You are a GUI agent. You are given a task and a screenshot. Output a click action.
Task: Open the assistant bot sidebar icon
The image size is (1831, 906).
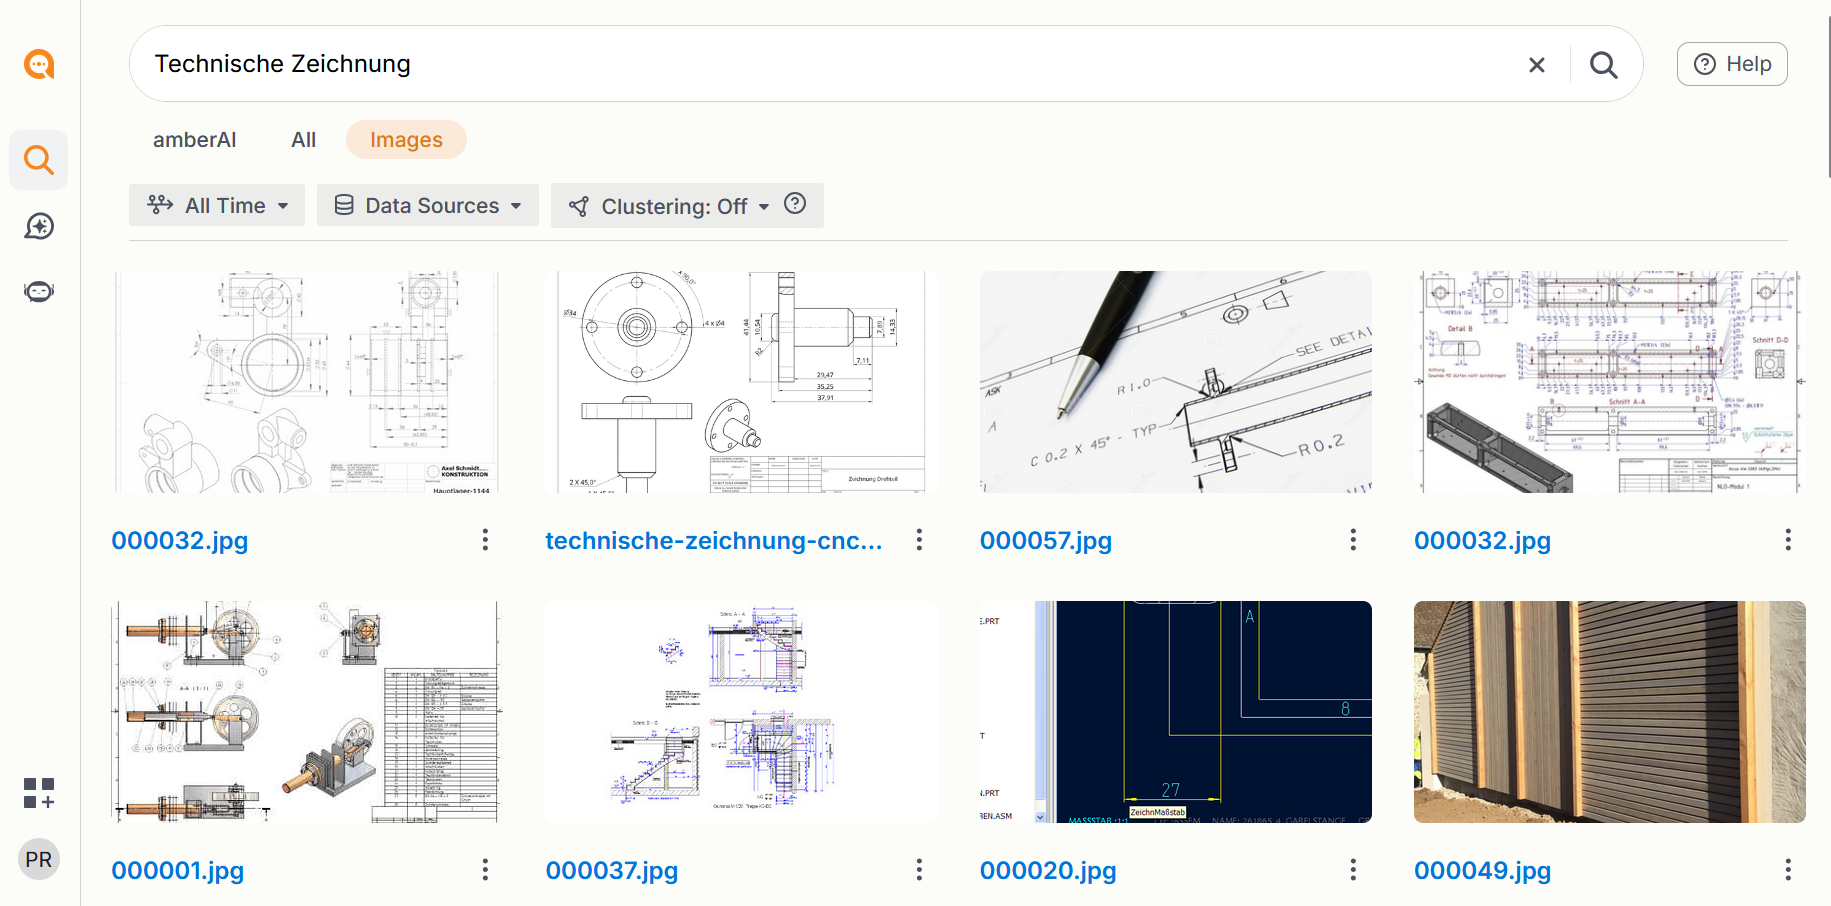coord(39,291)
